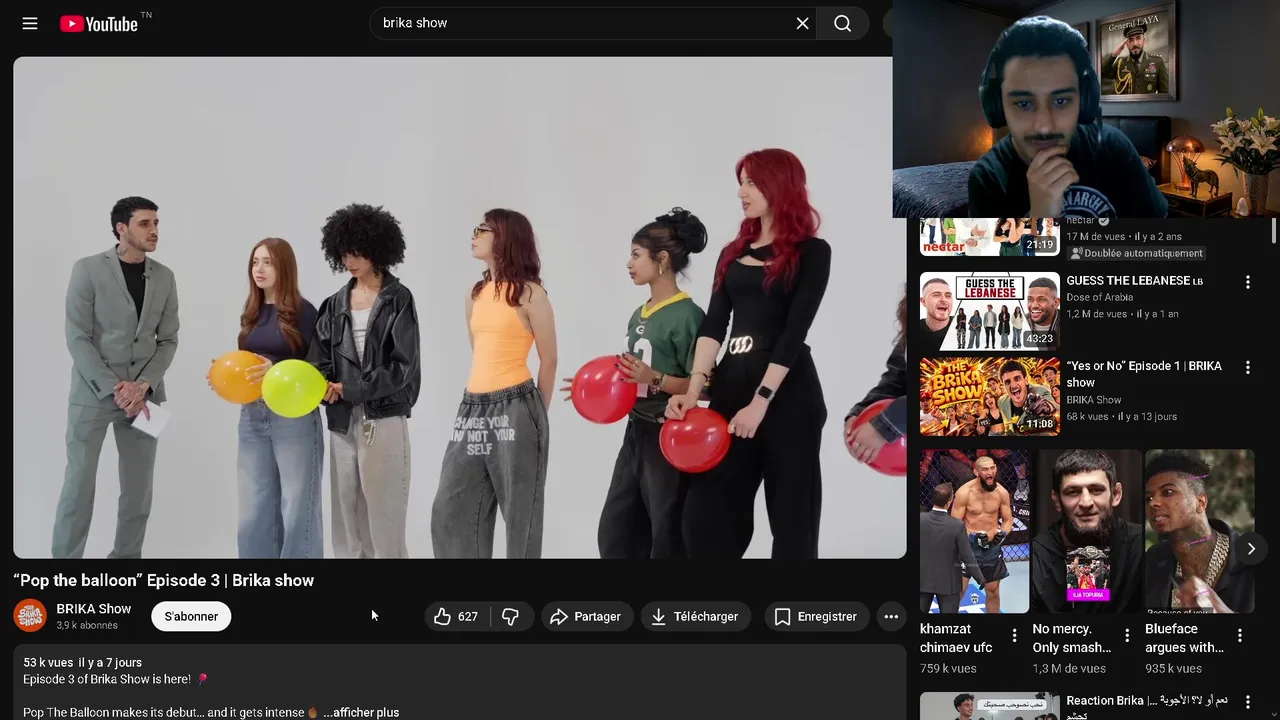The image size is (1280, 720).
Task: Like the video with thumbs-up icon
Action: [x=442, y=617]
